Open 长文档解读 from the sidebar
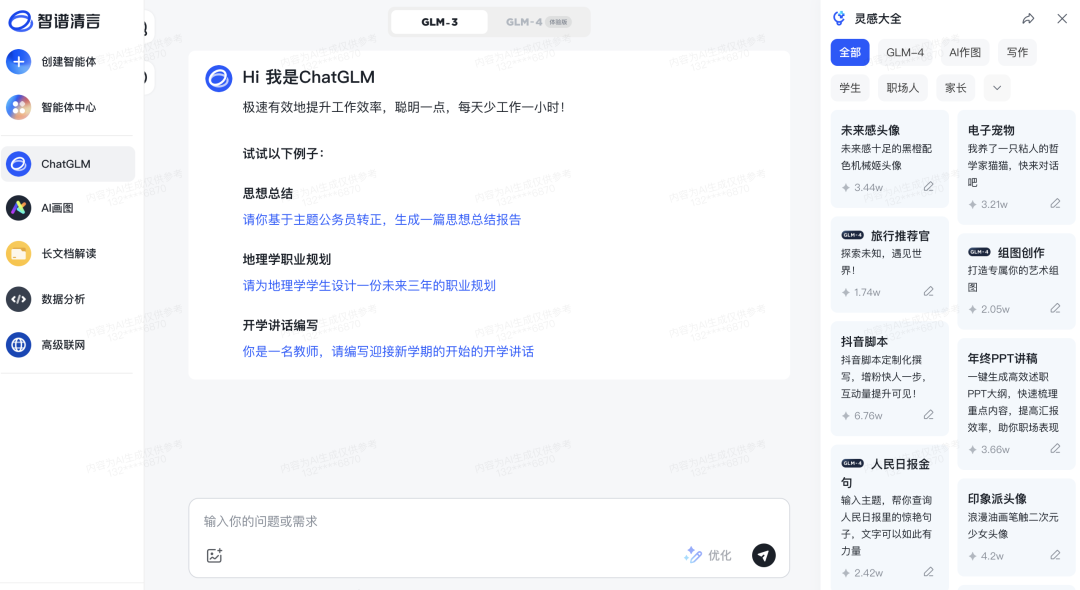Screen dimensions: 1080x590 click(68, 254)
